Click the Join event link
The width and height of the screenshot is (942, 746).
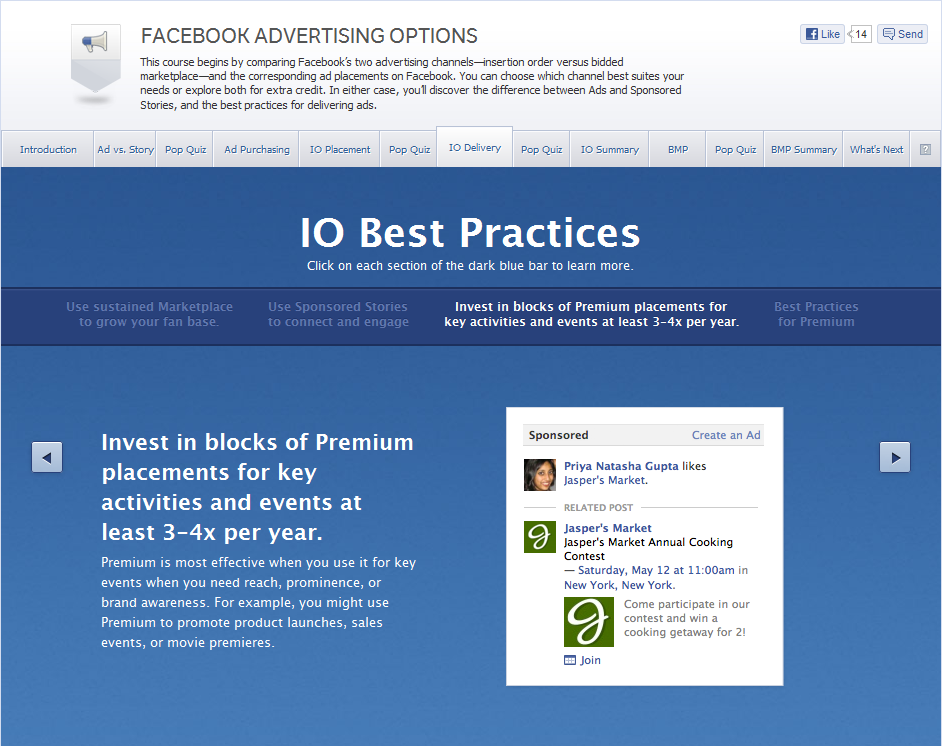tap(590, 660)
